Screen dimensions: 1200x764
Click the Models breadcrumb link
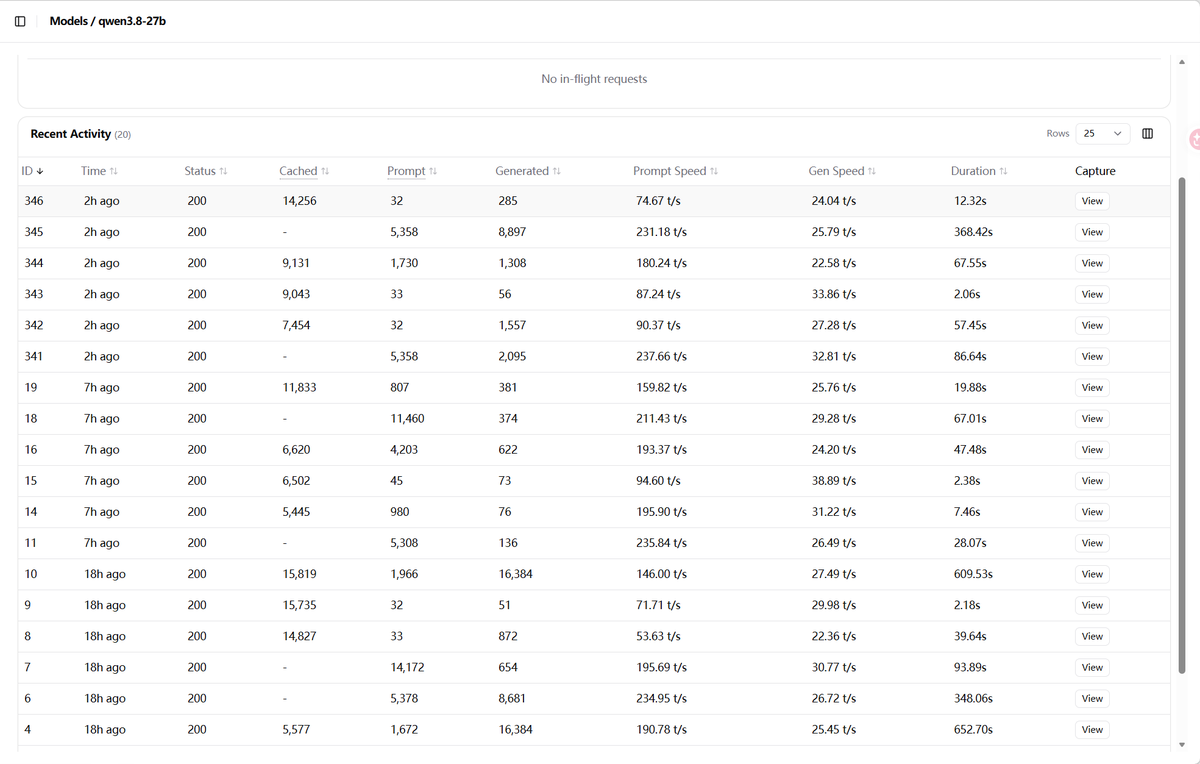click(69, 21)
